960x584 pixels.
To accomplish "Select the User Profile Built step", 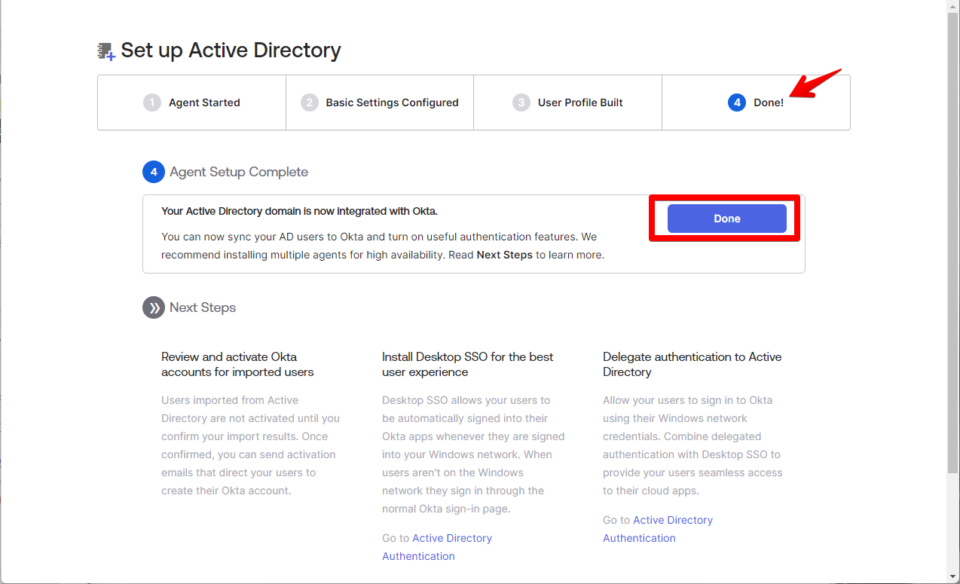I will click(x=567, y=102).
